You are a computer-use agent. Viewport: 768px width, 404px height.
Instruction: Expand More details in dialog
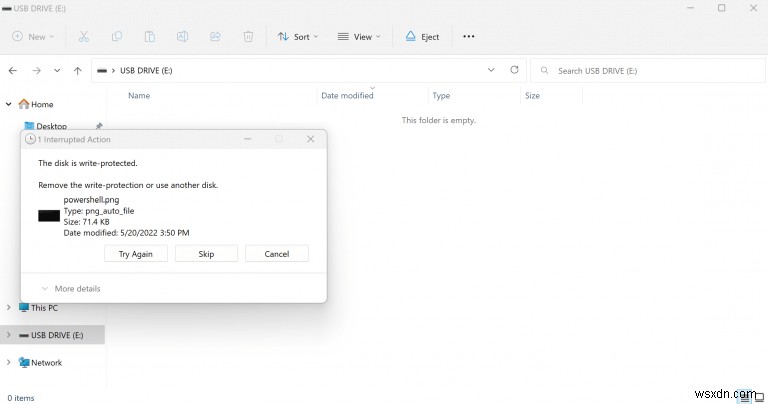(x=71, y=288)
